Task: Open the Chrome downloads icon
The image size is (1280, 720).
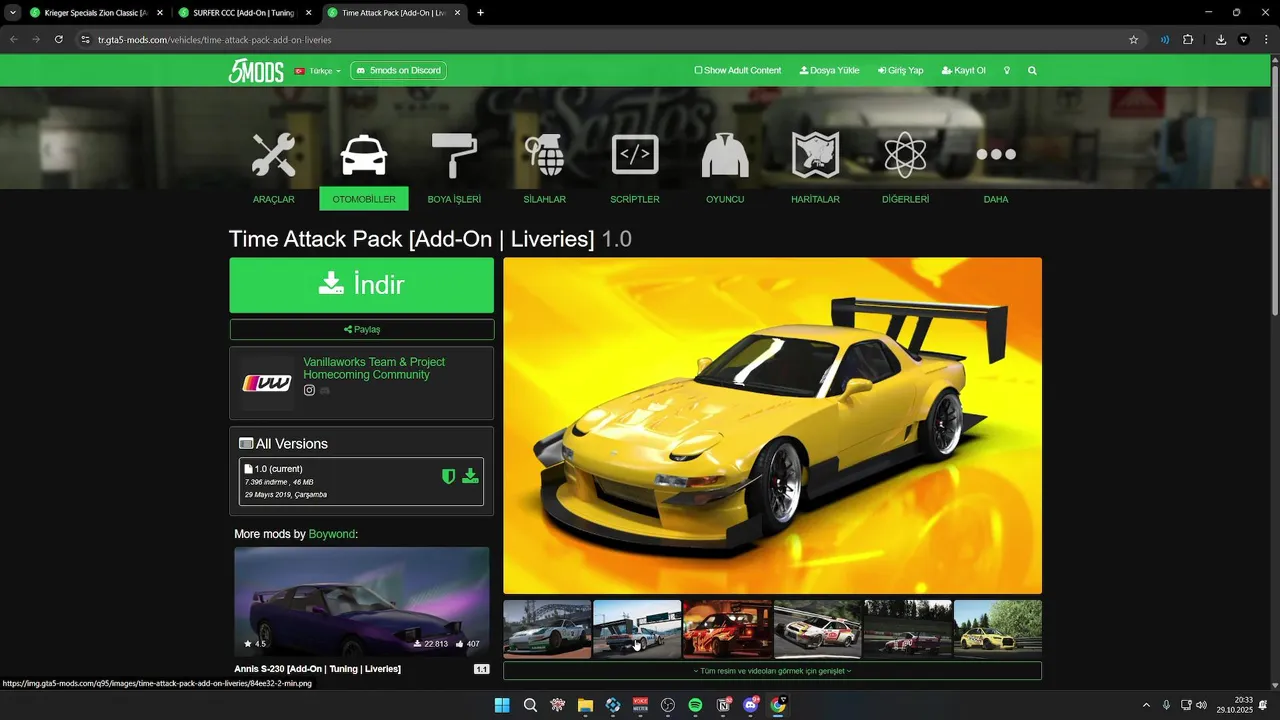Action: 1221,40
